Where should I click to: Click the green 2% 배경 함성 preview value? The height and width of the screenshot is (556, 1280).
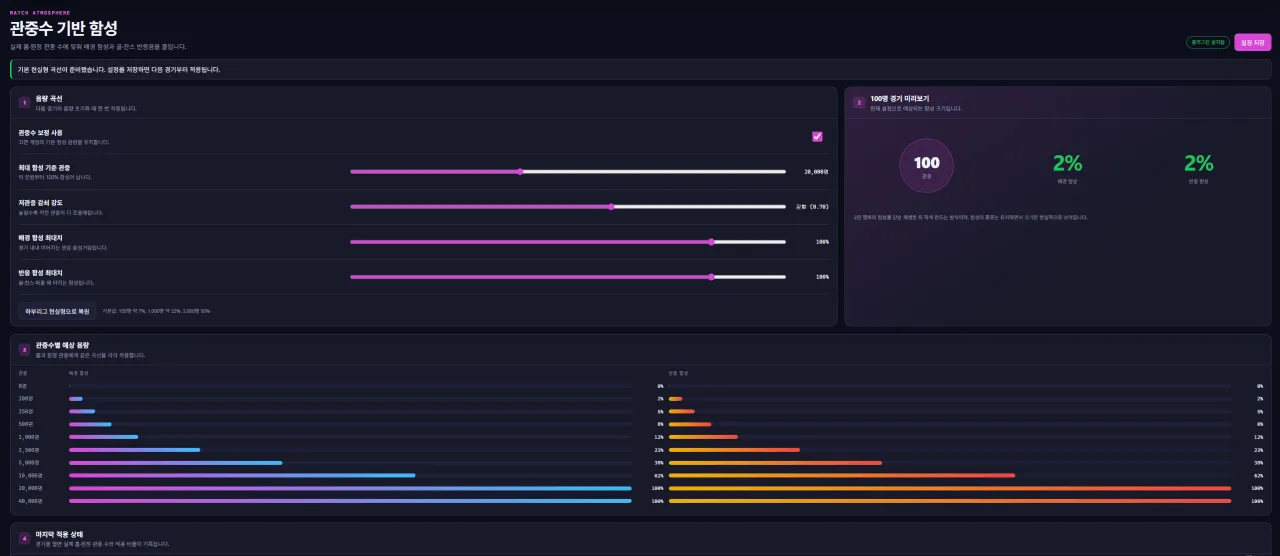click(1067, 163)
